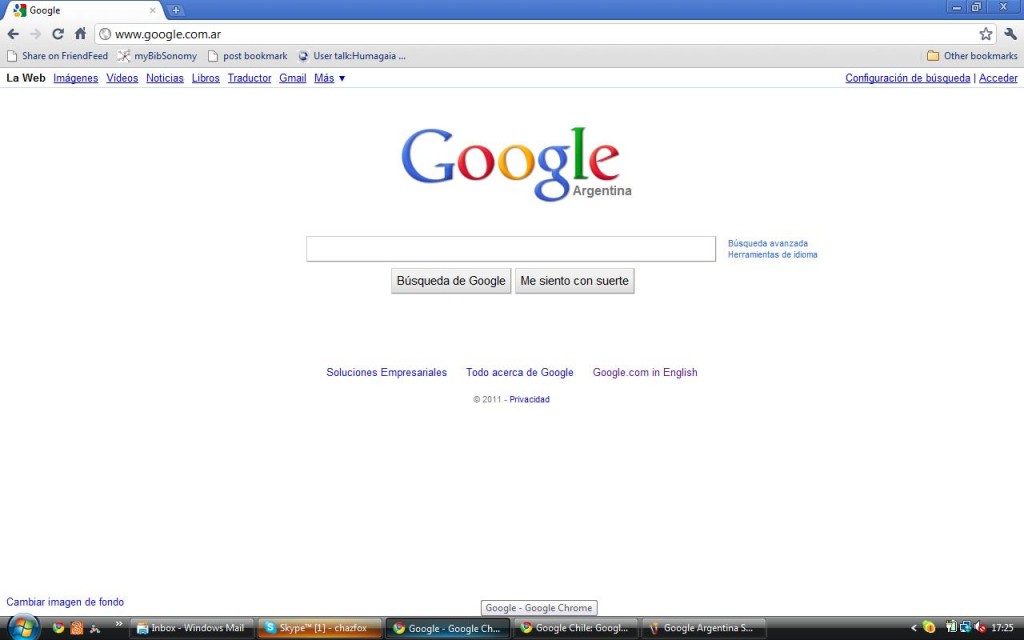Screen dimensions: 1024x640
Task: Select La Web in Google's top bar
Action: [26, 78]
